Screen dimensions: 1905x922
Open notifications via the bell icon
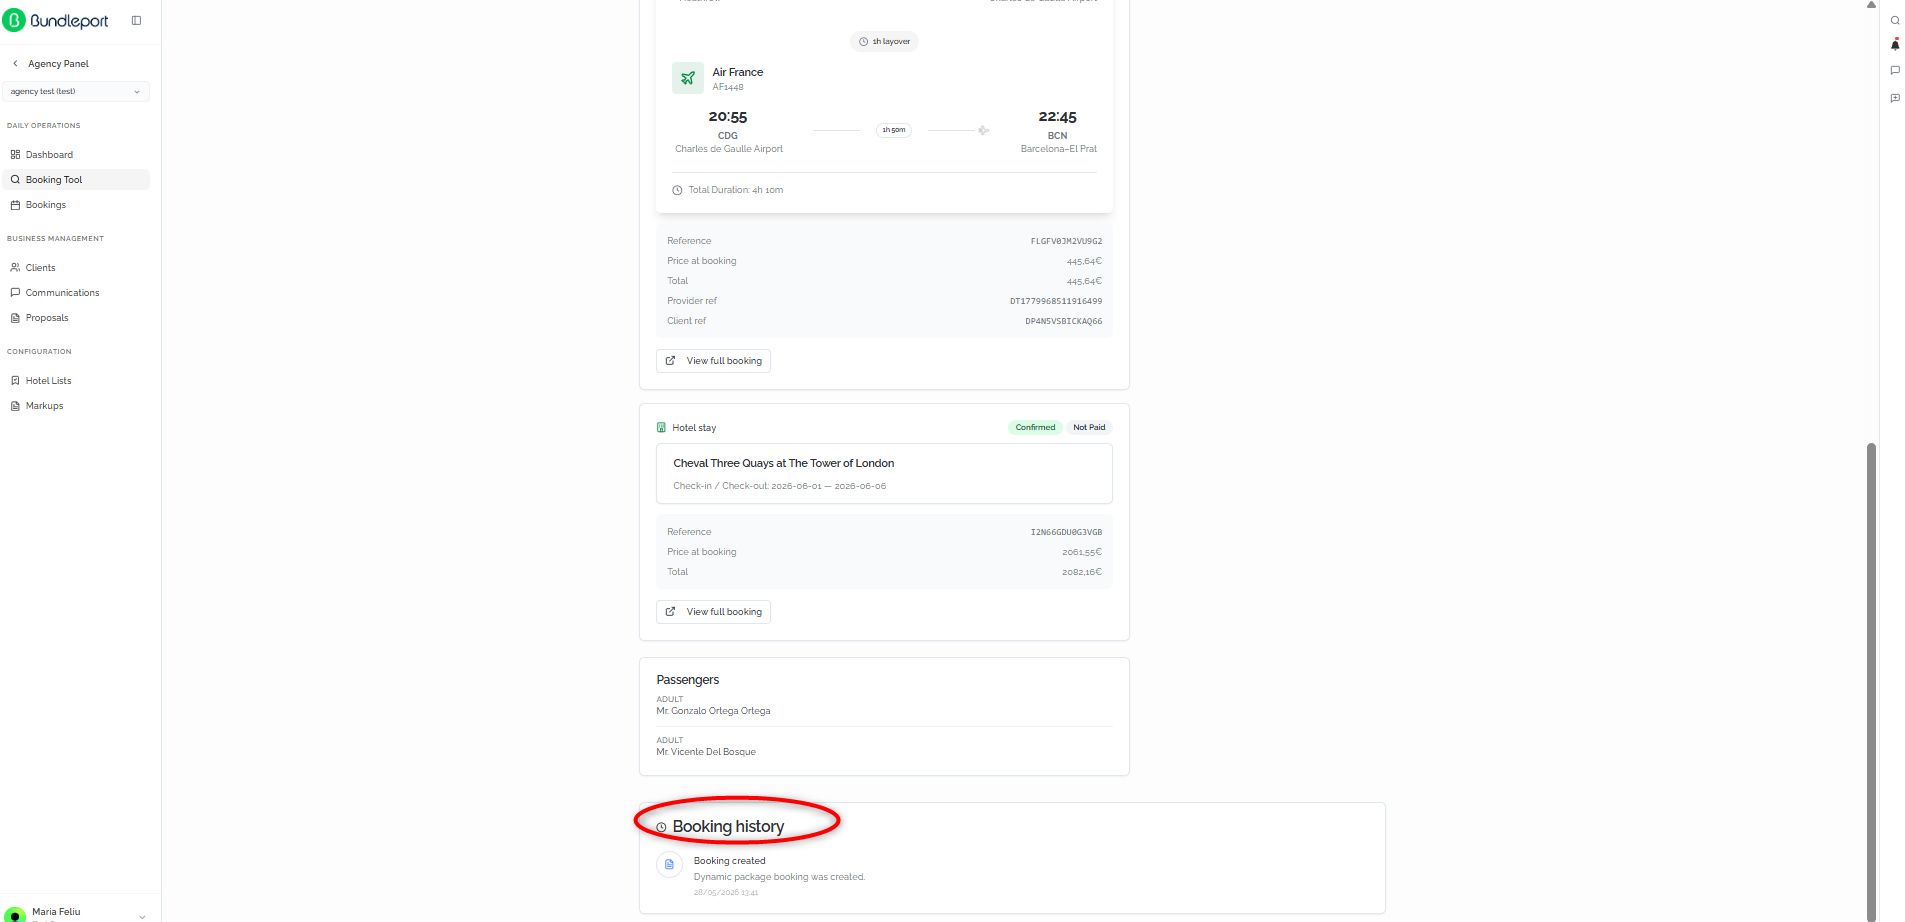(x=1894, y=44)
